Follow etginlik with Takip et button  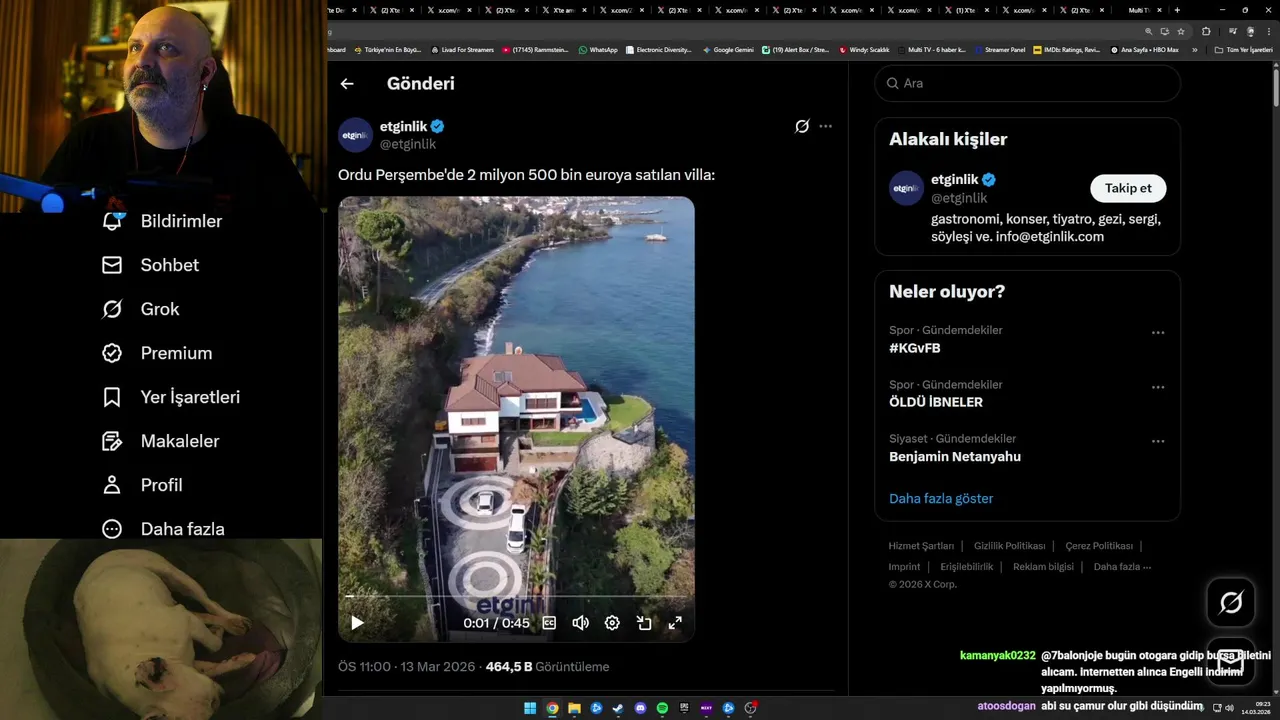[x=1128, y=188]
